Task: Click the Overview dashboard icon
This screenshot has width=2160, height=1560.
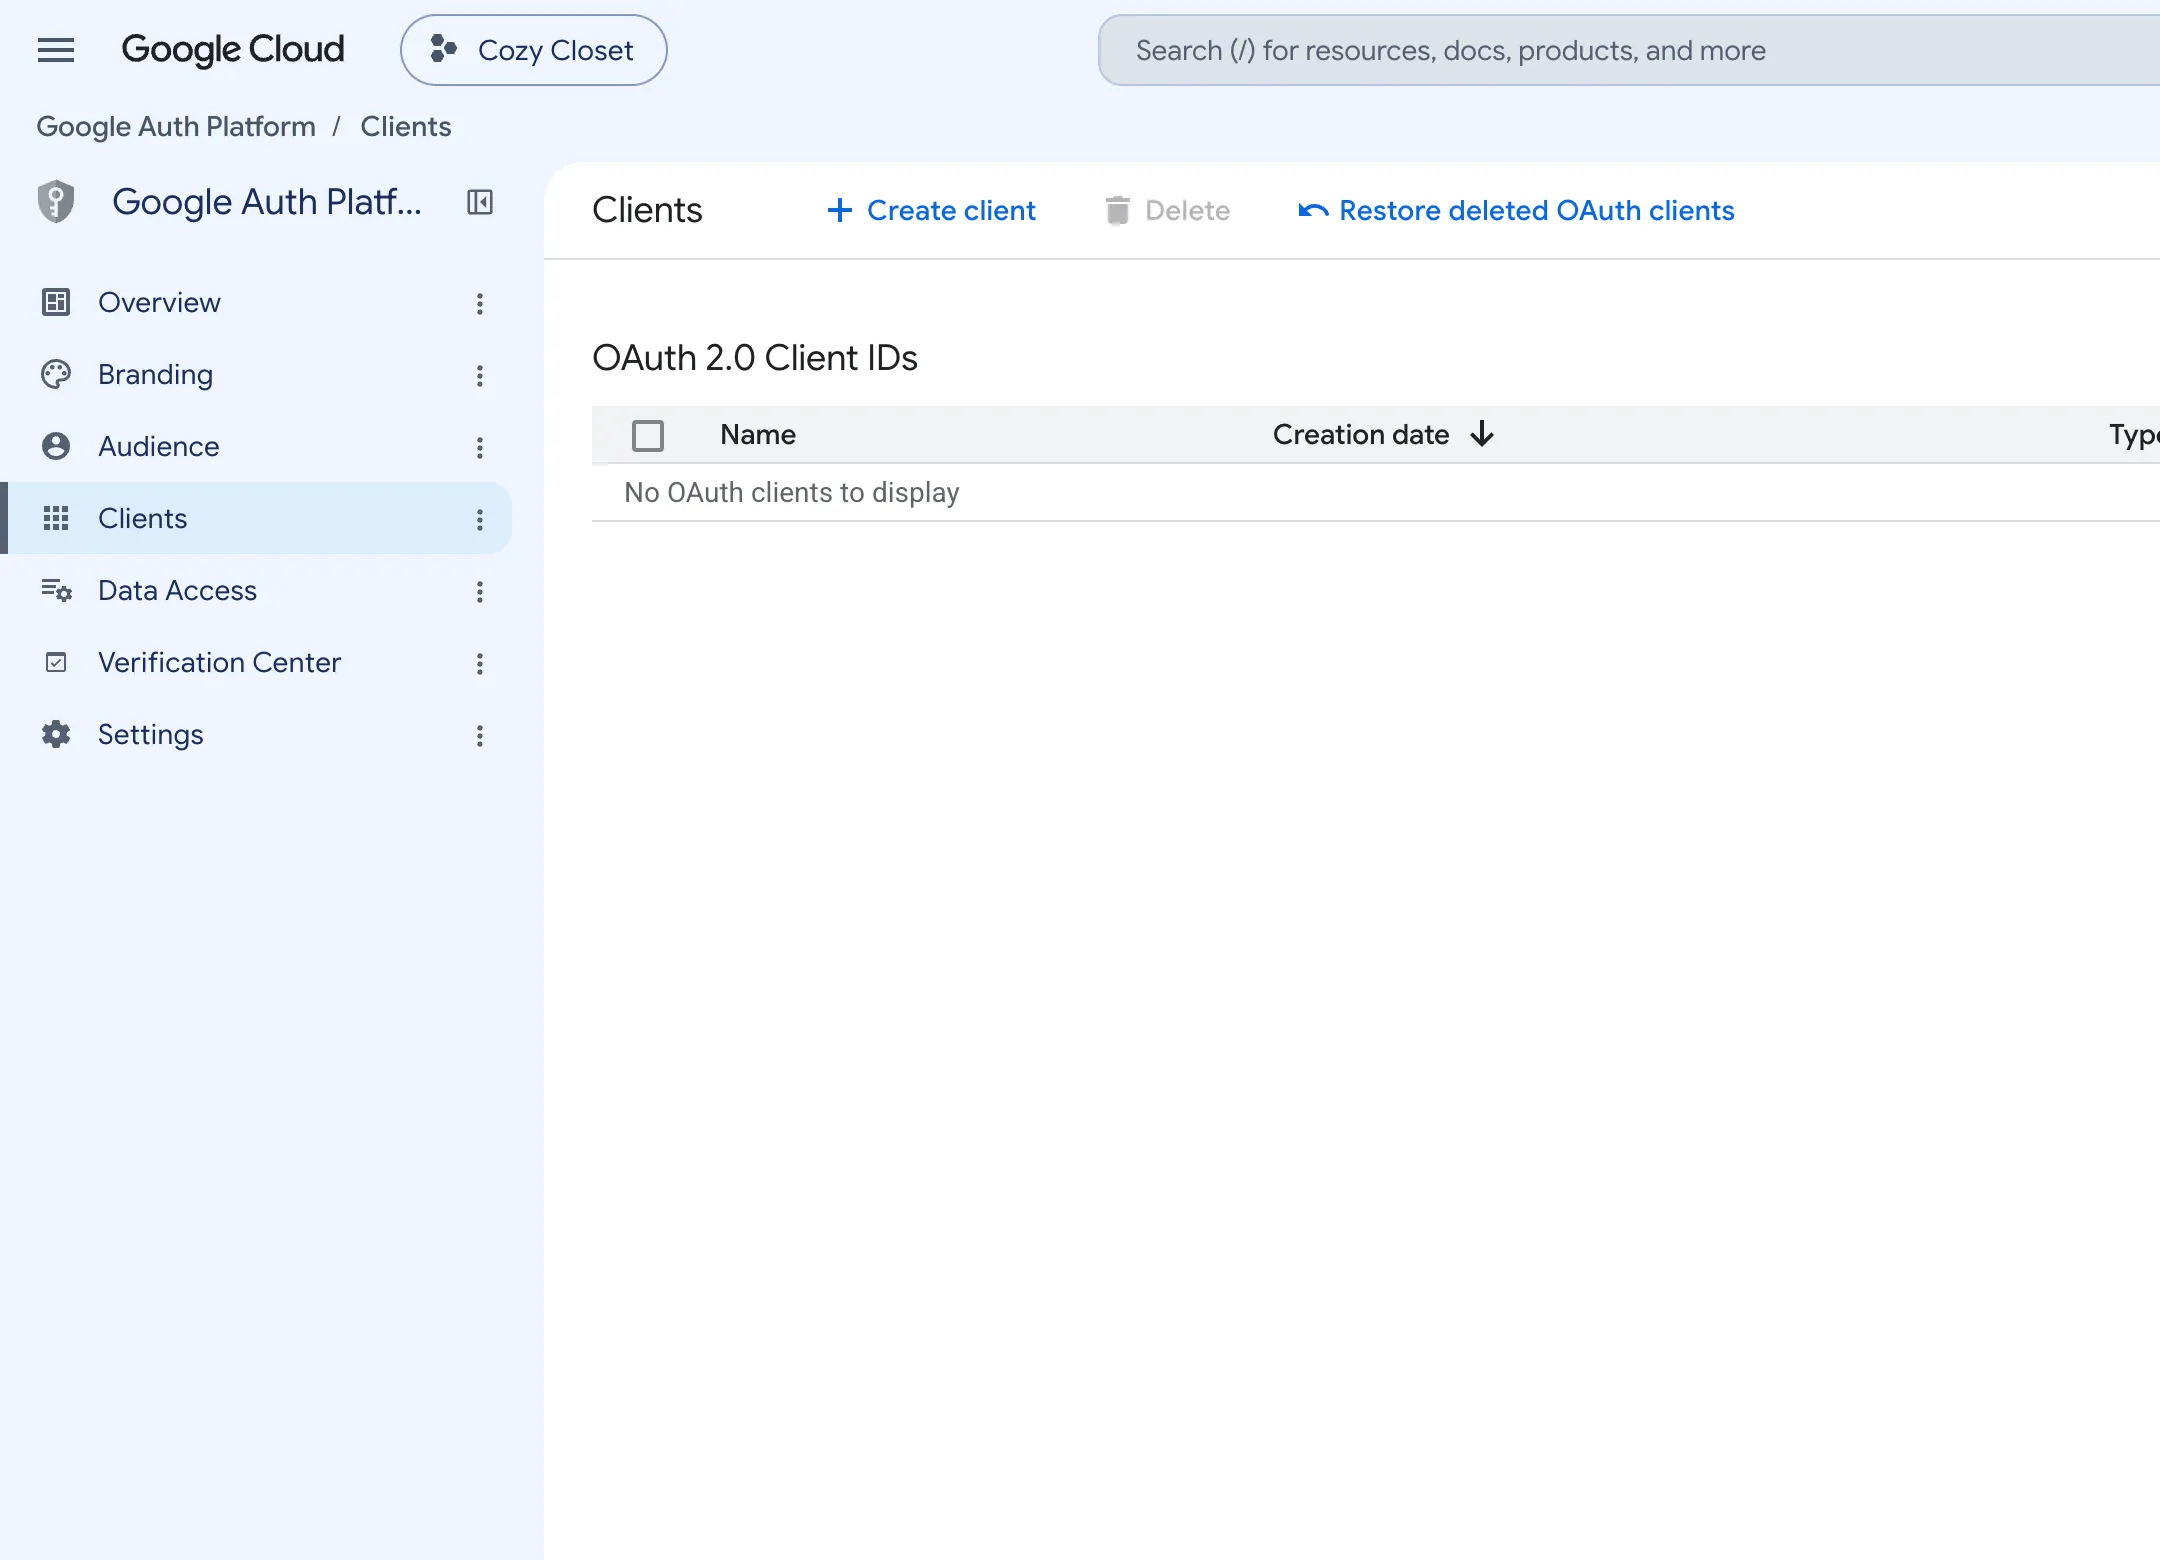Action: click(x=56, y=302)
